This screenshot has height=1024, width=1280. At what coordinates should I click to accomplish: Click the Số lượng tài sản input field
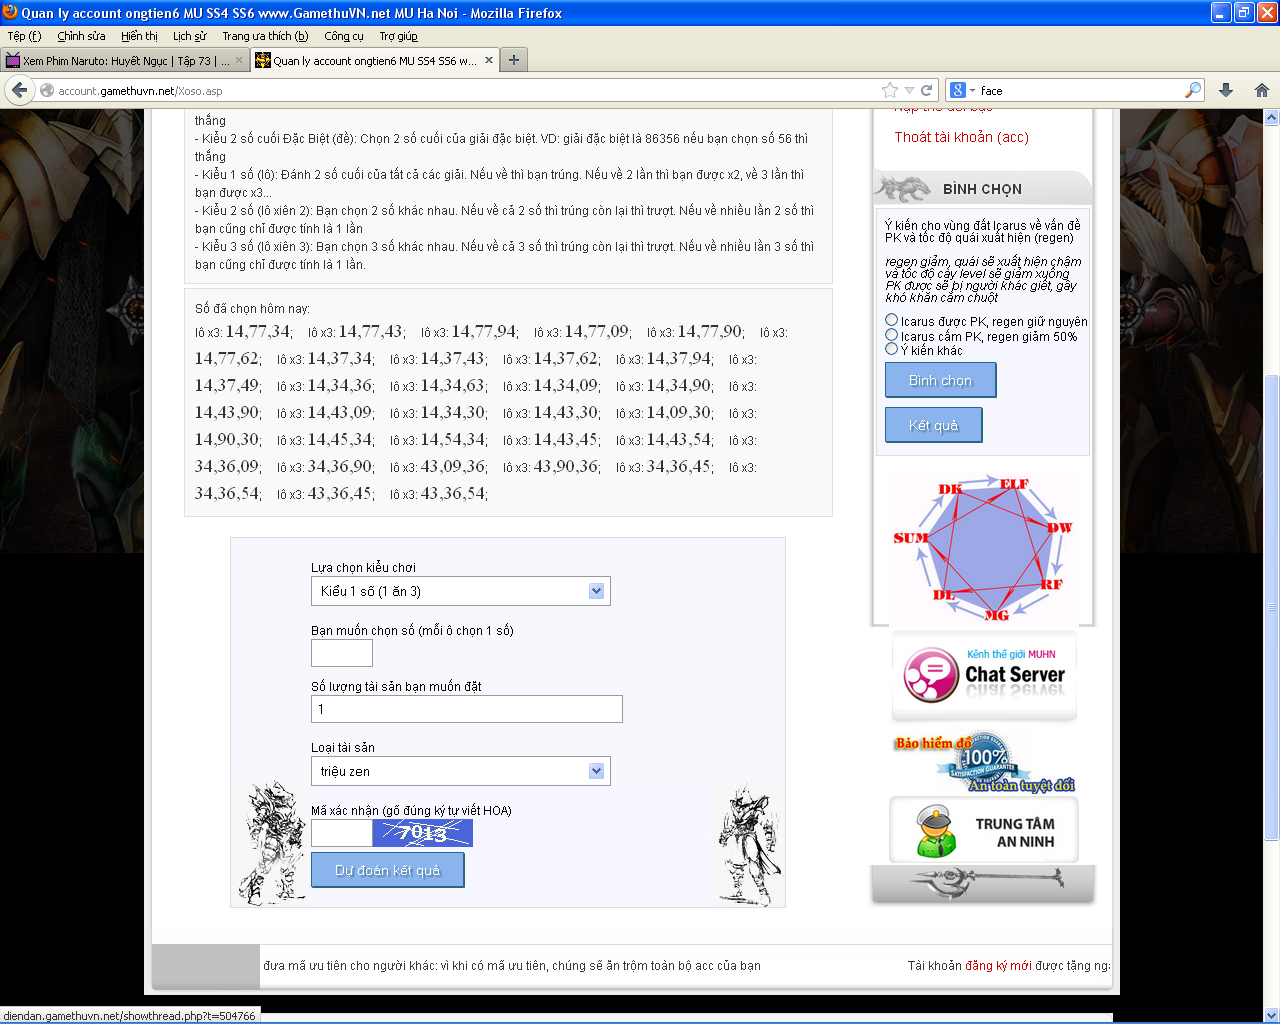(467, 709)
